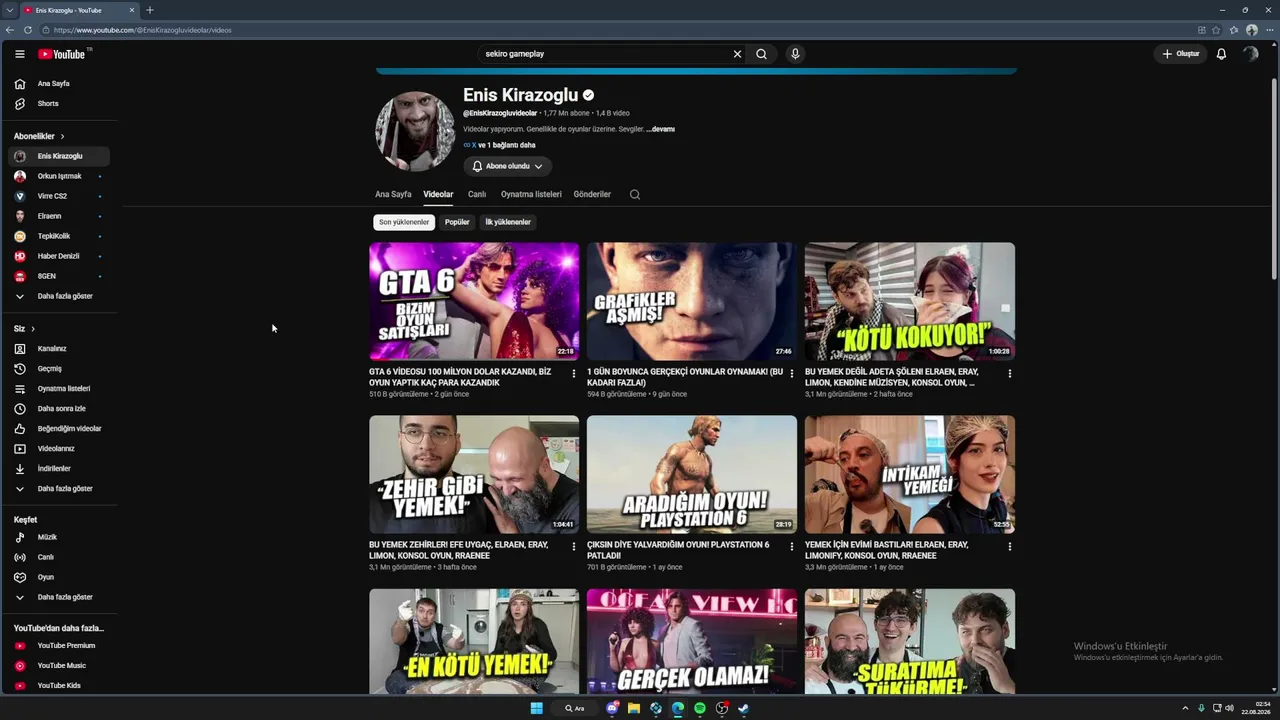Viewport: 1280px width, 720px height.
Task: Expand channel description with ...devamı
Action: click(x=661, y=129)
